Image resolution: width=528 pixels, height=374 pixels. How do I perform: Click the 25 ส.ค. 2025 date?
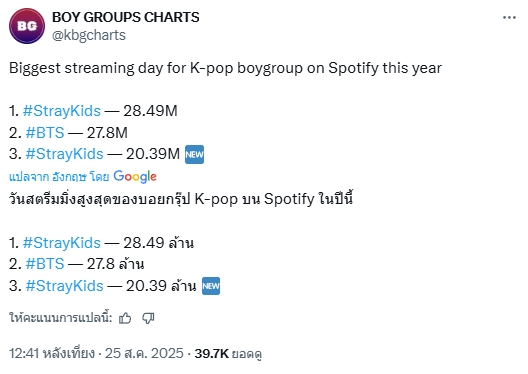click(x=144, y=353)
